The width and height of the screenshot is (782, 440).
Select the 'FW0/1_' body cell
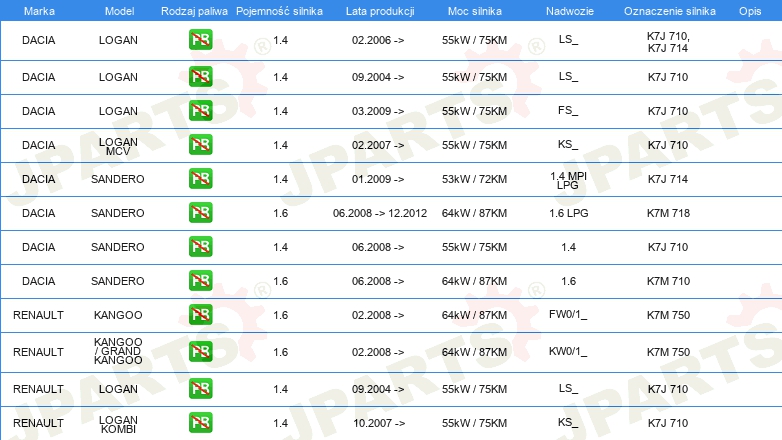coord(568,315)
